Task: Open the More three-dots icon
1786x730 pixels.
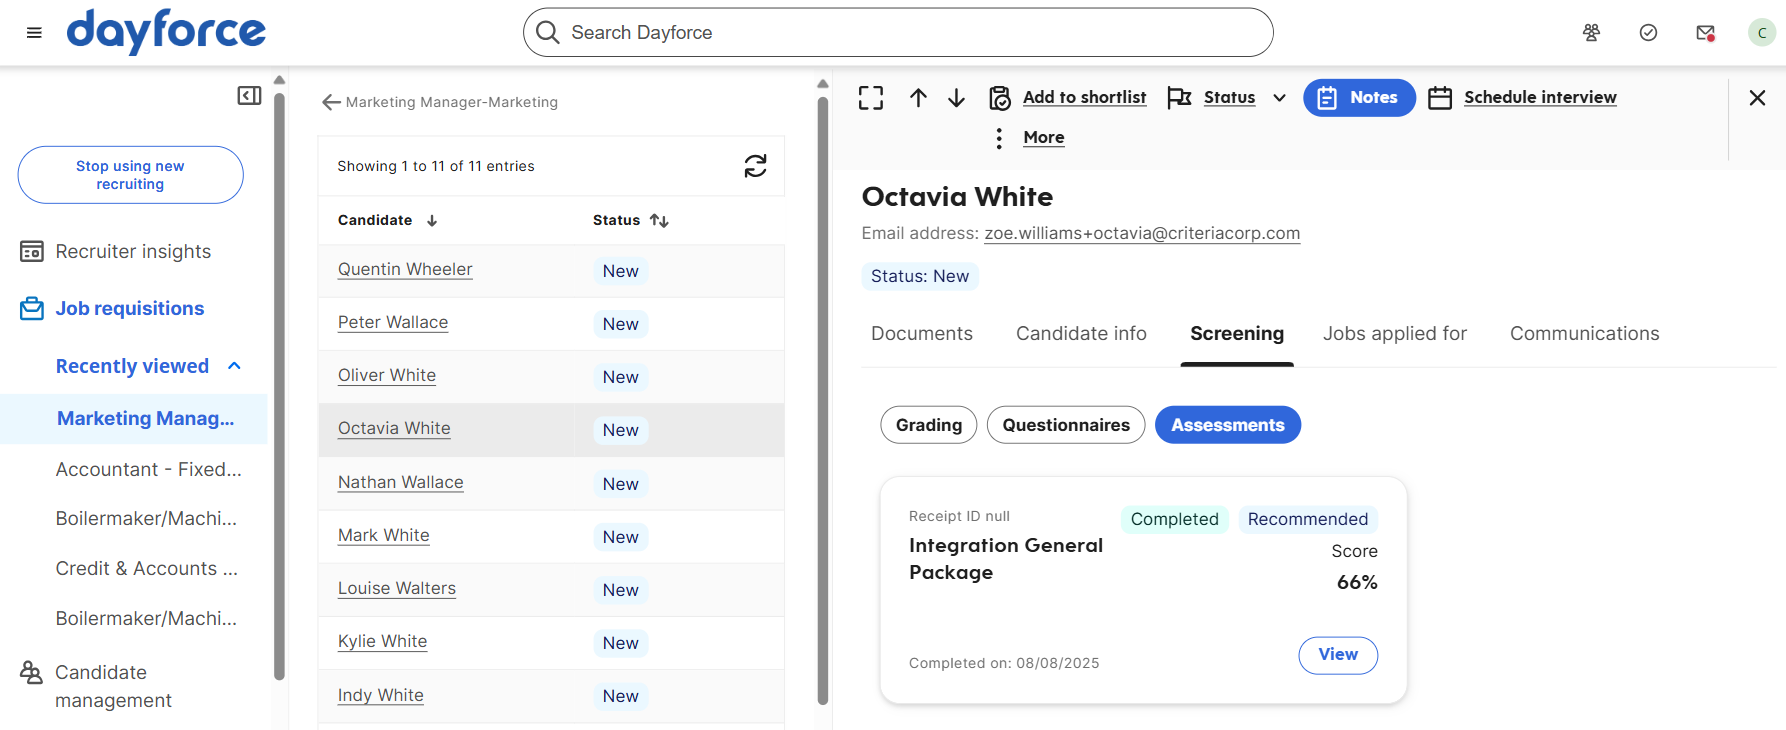Action: coord(999,138)
